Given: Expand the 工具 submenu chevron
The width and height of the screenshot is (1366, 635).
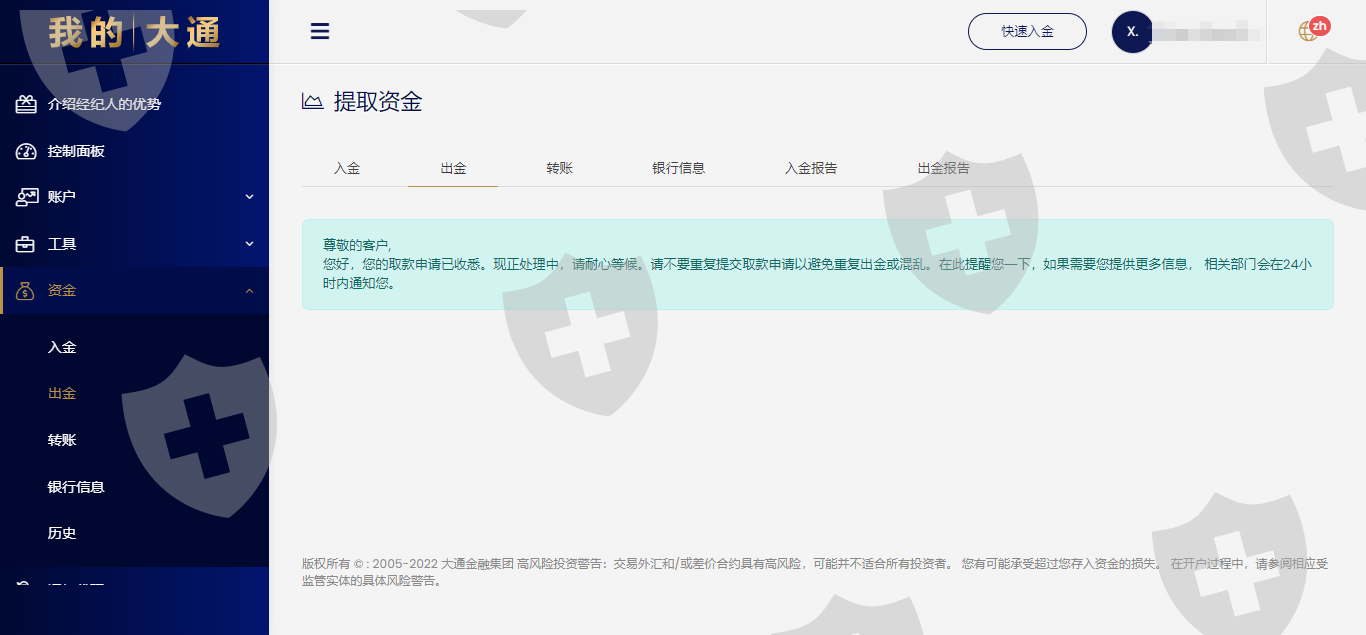Looking at the screenshot, I should point(249,244).
